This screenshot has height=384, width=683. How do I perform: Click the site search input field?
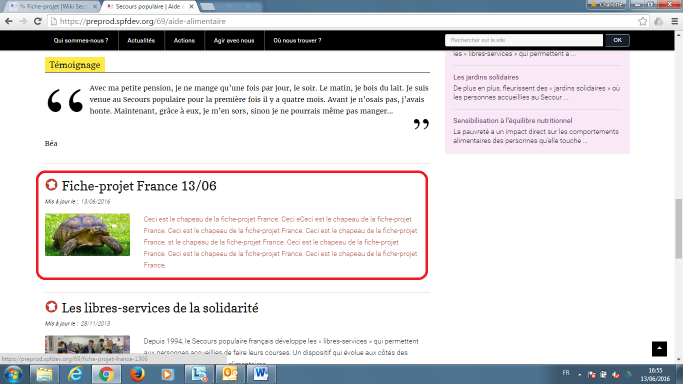pos(524,40)
